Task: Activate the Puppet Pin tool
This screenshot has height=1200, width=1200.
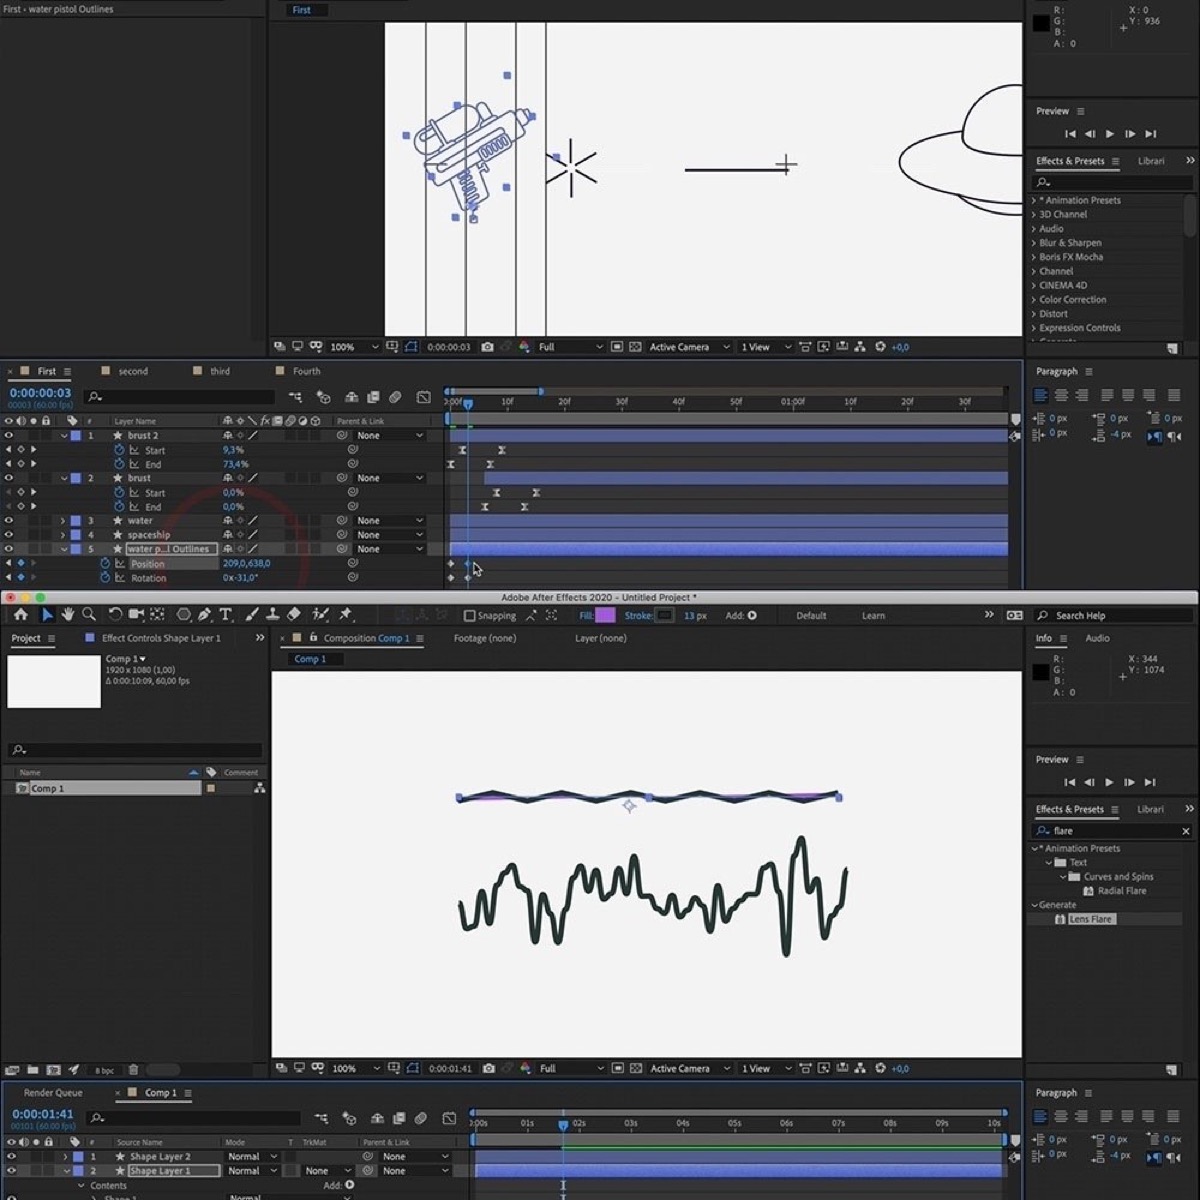Action: (x=347, y=616)
